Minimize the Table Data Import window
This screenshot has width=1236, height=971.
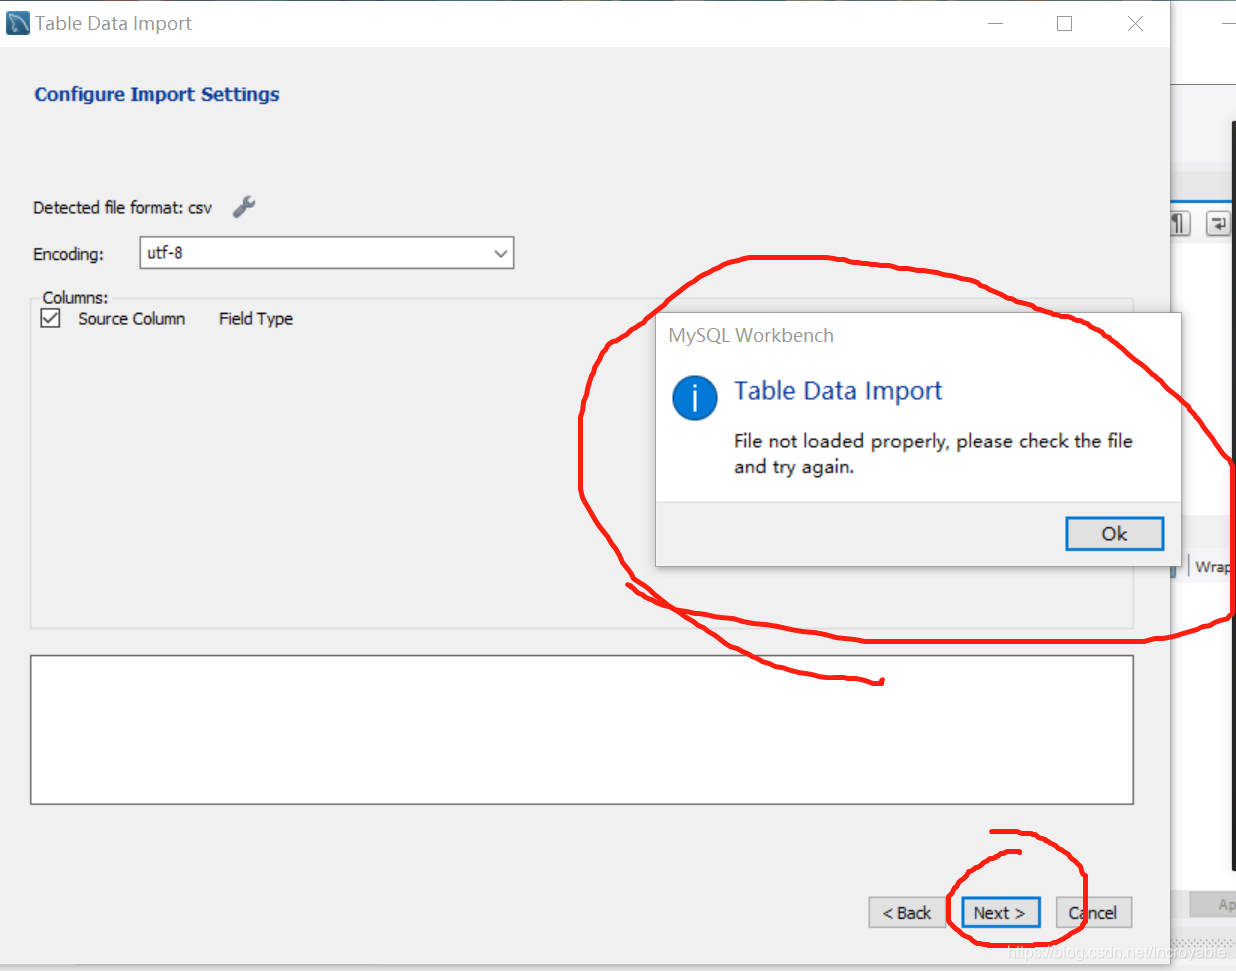995,24
